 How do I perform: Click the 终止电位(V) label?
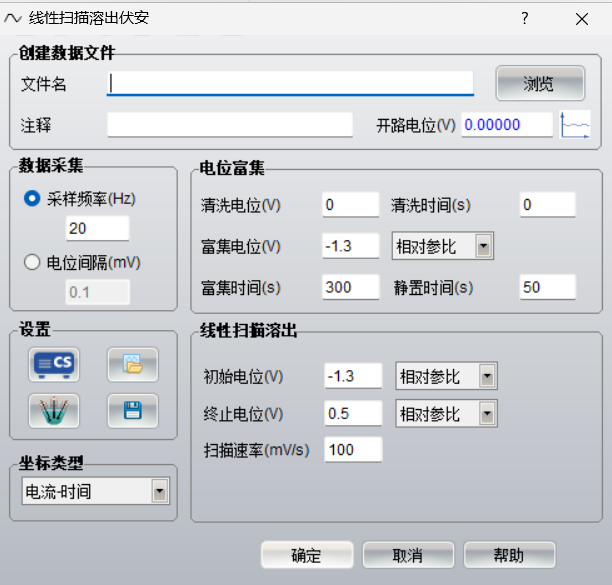pyautogui.click(x=243, y=414)
